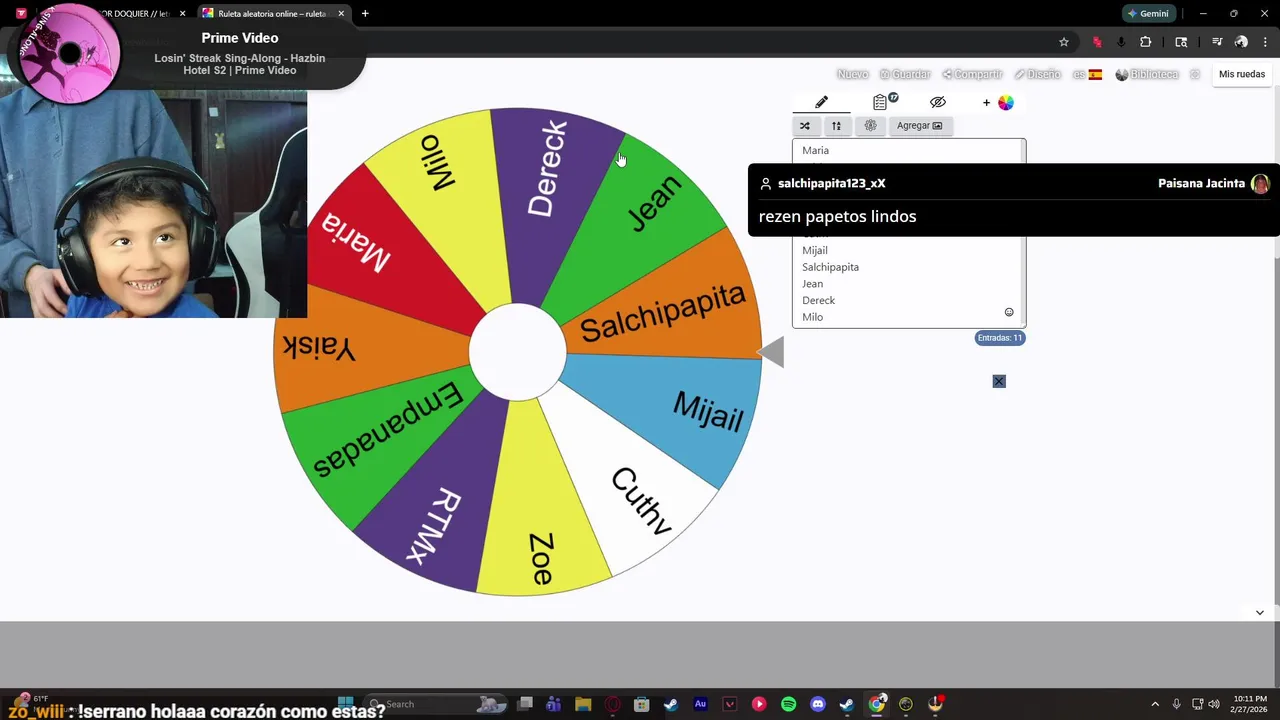Open the Diseño design menu

tap(1037, 74)
